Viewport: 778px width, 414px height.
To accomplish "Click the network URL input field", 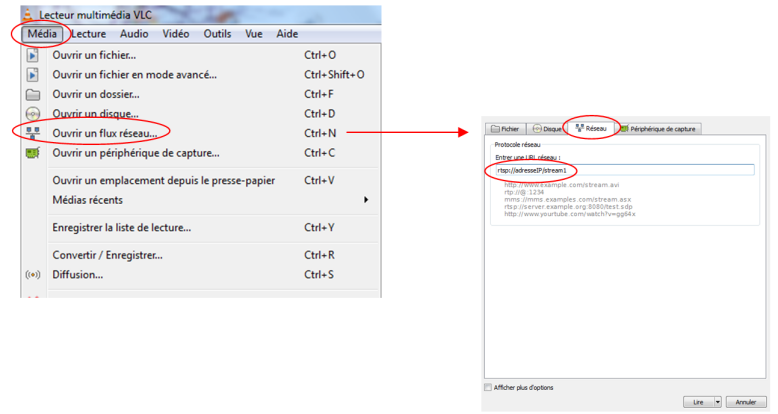I will pos(624,170).
